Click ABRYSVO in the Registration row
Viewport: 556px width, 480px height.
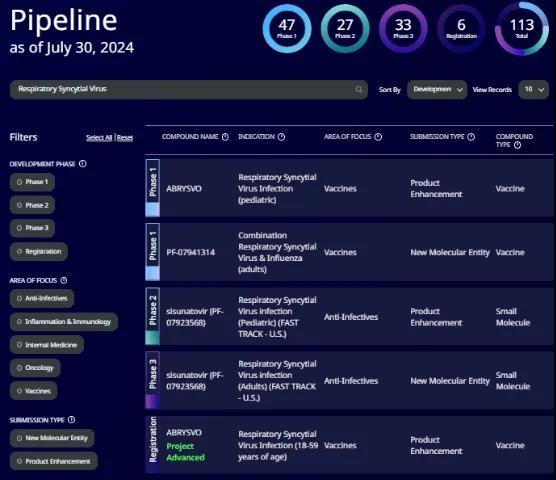point(184,433)
